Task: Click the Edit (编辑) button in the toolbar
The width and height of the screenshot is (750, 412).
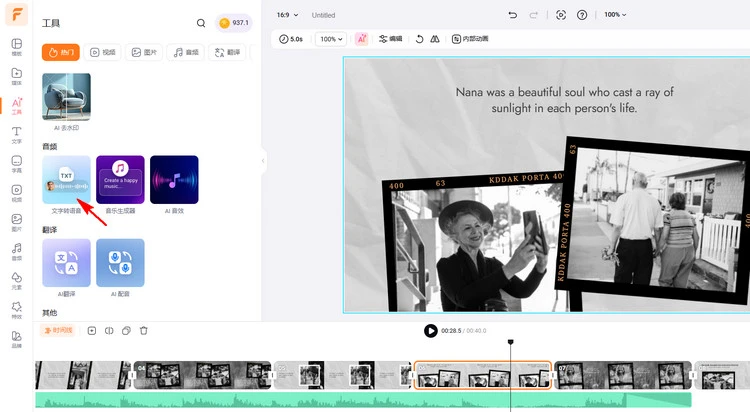Action: pyautogui.click(x=390, y=39)
